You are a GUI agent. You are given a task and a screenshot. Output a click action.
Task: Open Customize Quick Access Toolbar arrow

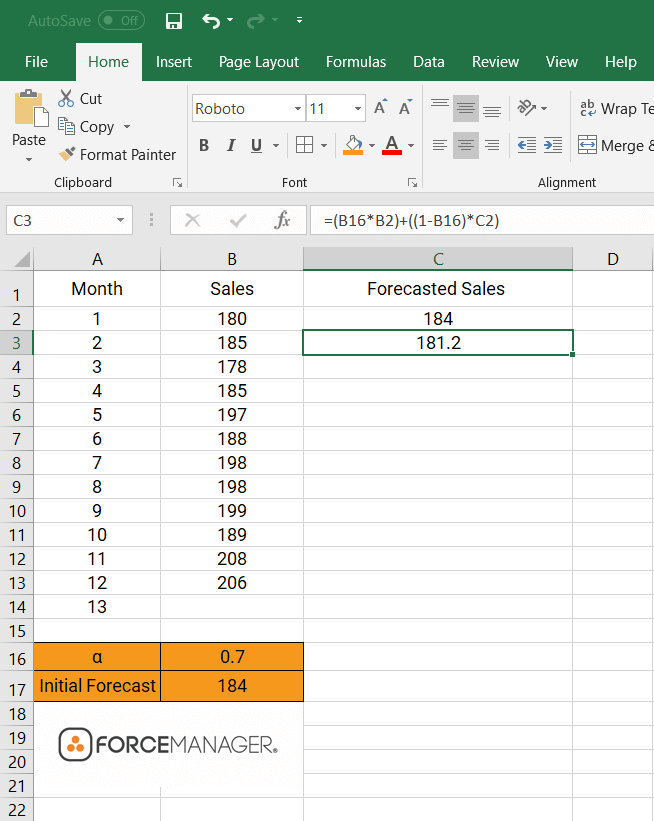point(300,20)
